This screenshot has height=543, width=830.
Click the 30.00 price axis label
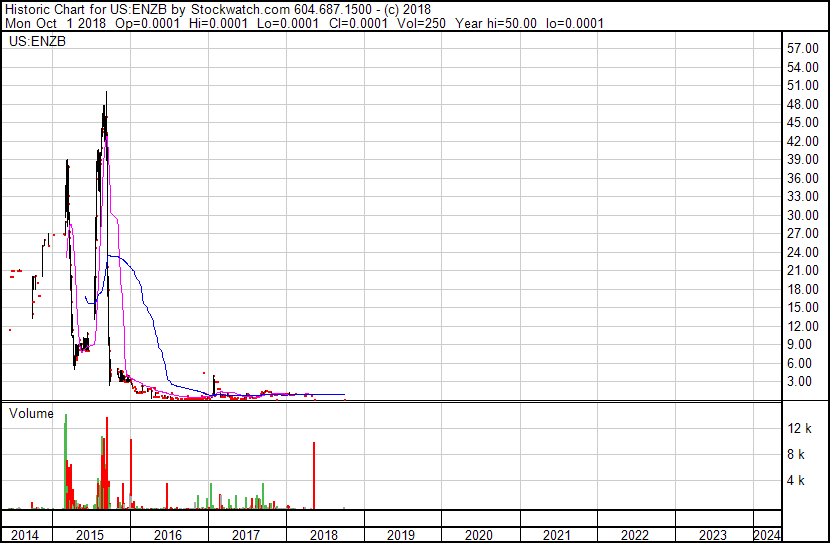pos(803,215)
